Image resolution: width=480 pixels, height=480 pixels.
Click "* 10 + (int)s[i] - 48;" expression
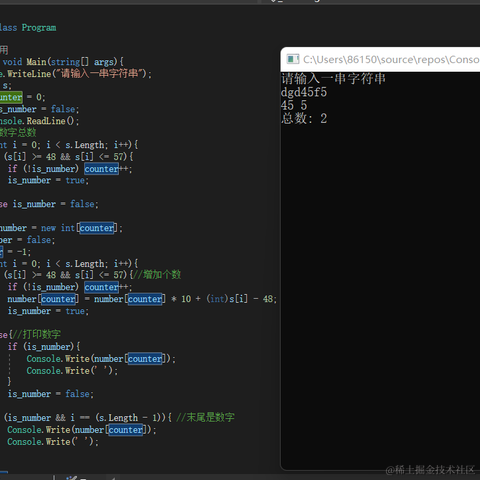click(x=224, y=299)
